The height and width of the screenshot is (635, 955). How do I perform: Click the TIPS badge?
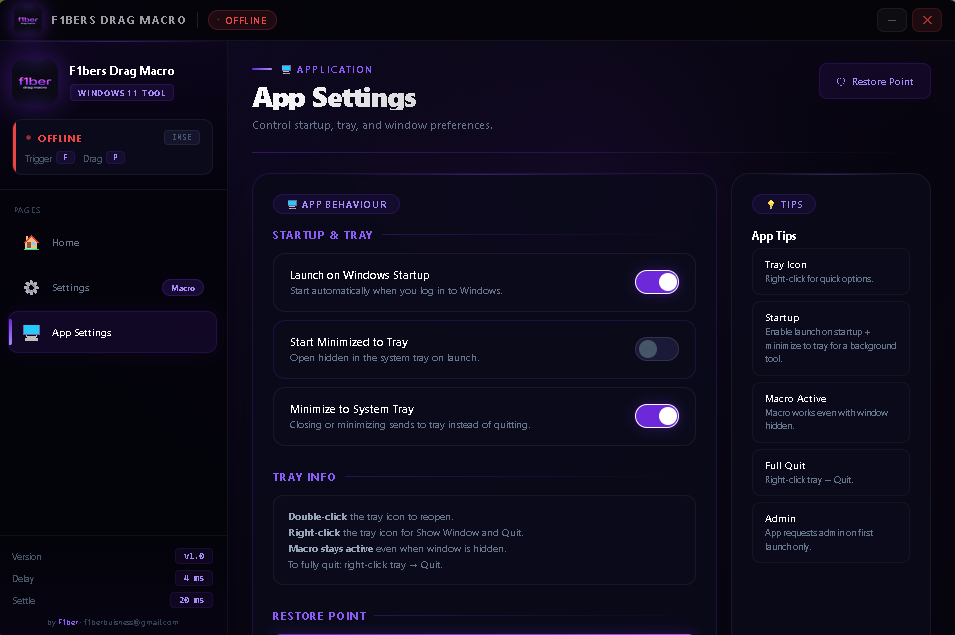(x=784, y=205)
